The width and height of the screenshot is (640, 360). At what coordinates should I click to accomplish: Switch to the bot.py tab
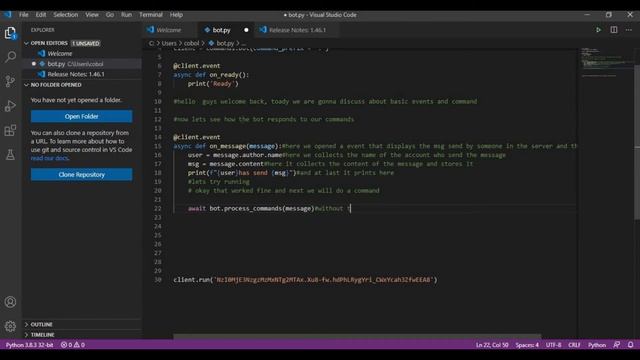coord(221,30)
